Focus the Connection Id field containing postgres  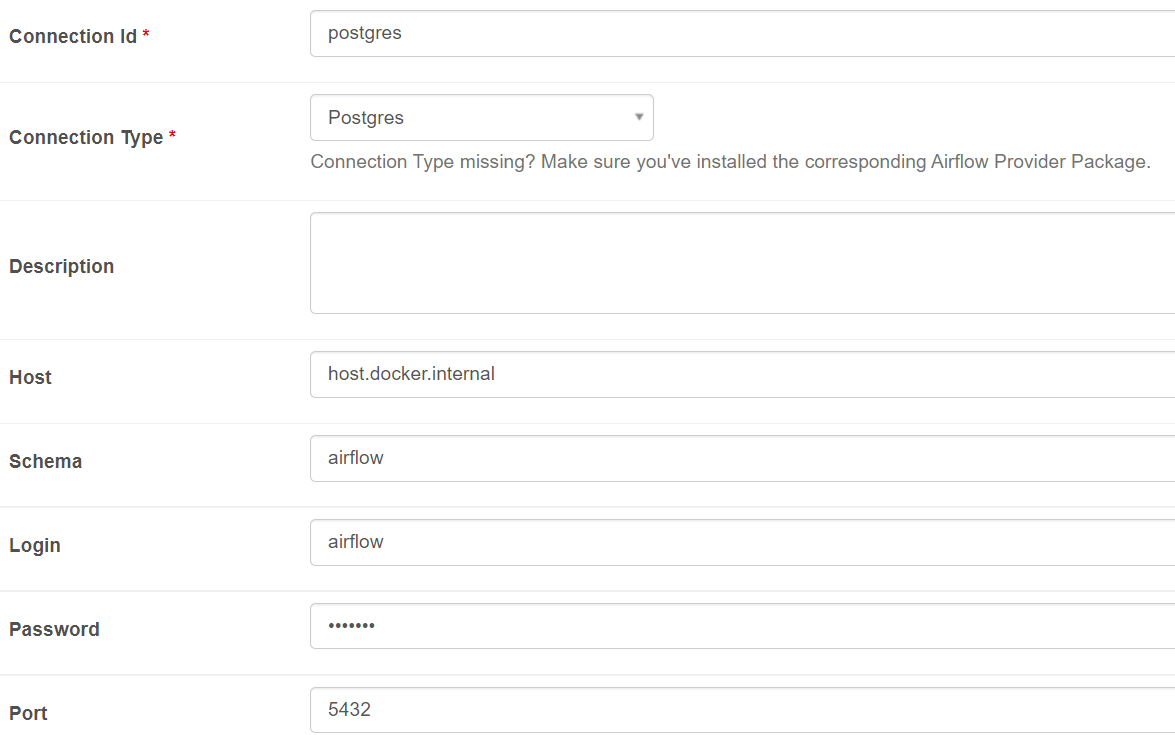click(743, 34)
